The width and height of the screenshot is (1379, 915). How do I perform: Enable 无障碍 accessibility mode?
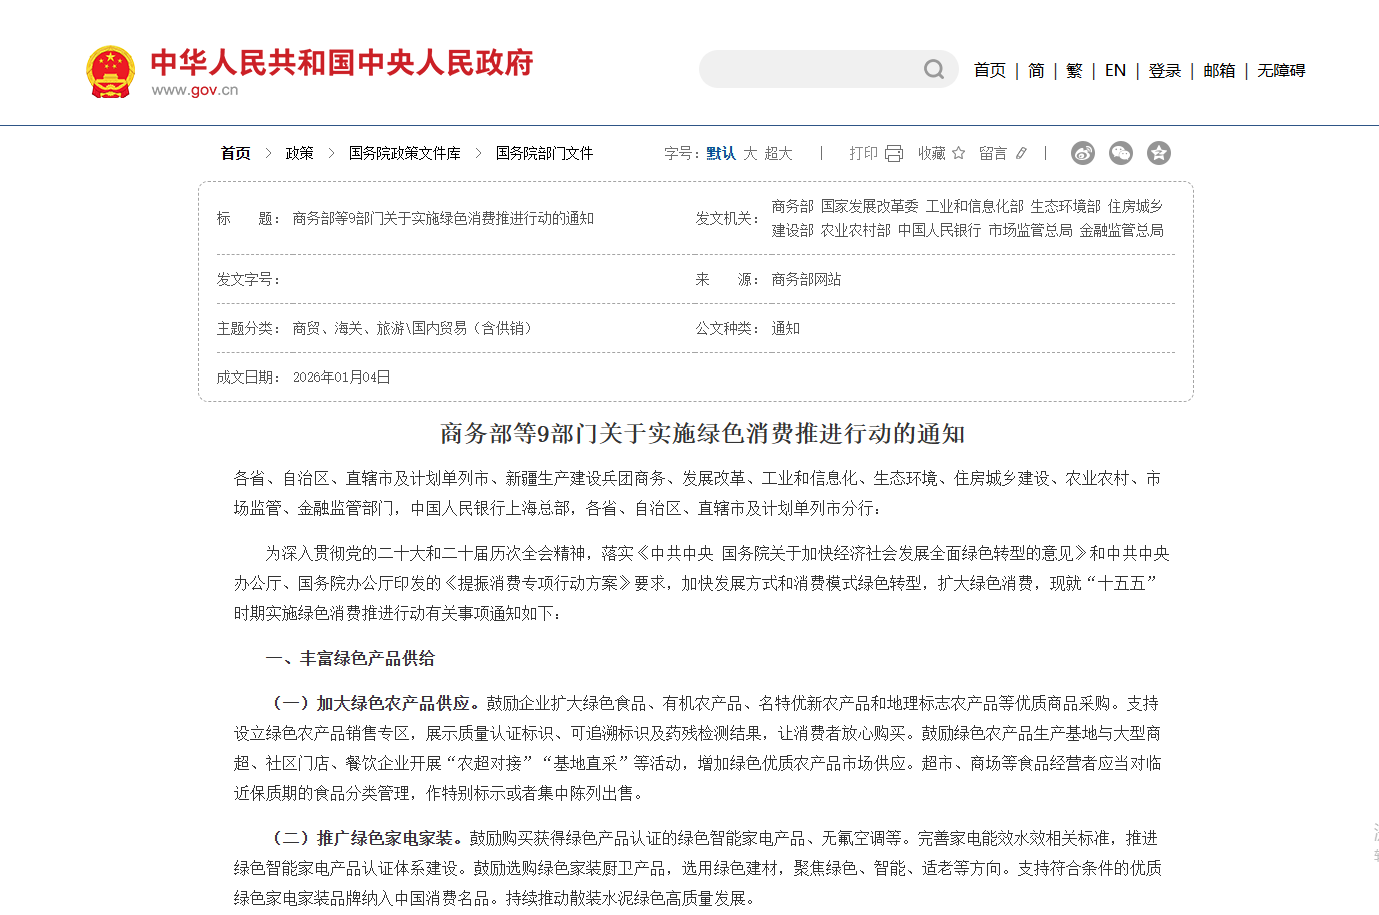1281,70
